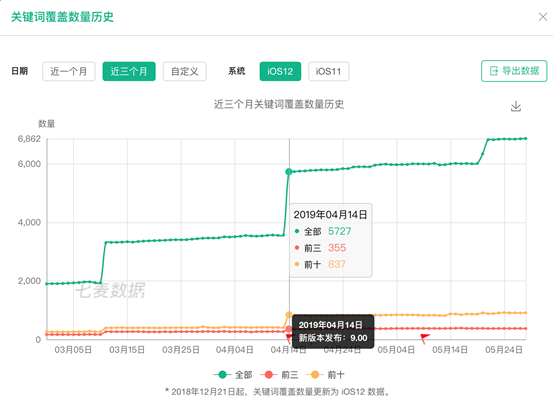
Task: Click y-axis label 2,000
Action: coord(29,281)
